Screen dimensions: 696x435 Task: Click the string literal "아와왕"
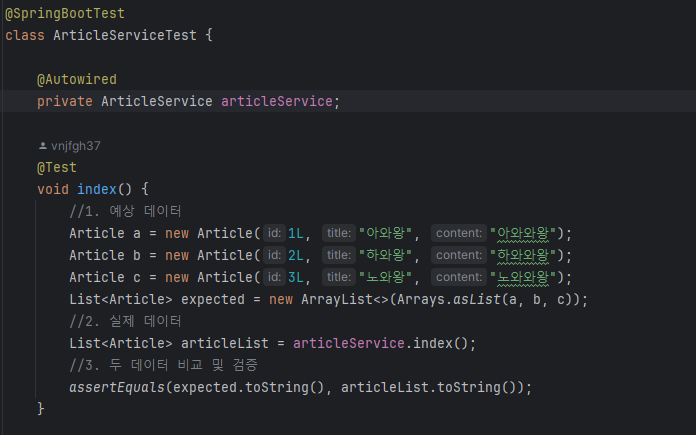coord(385,233)
